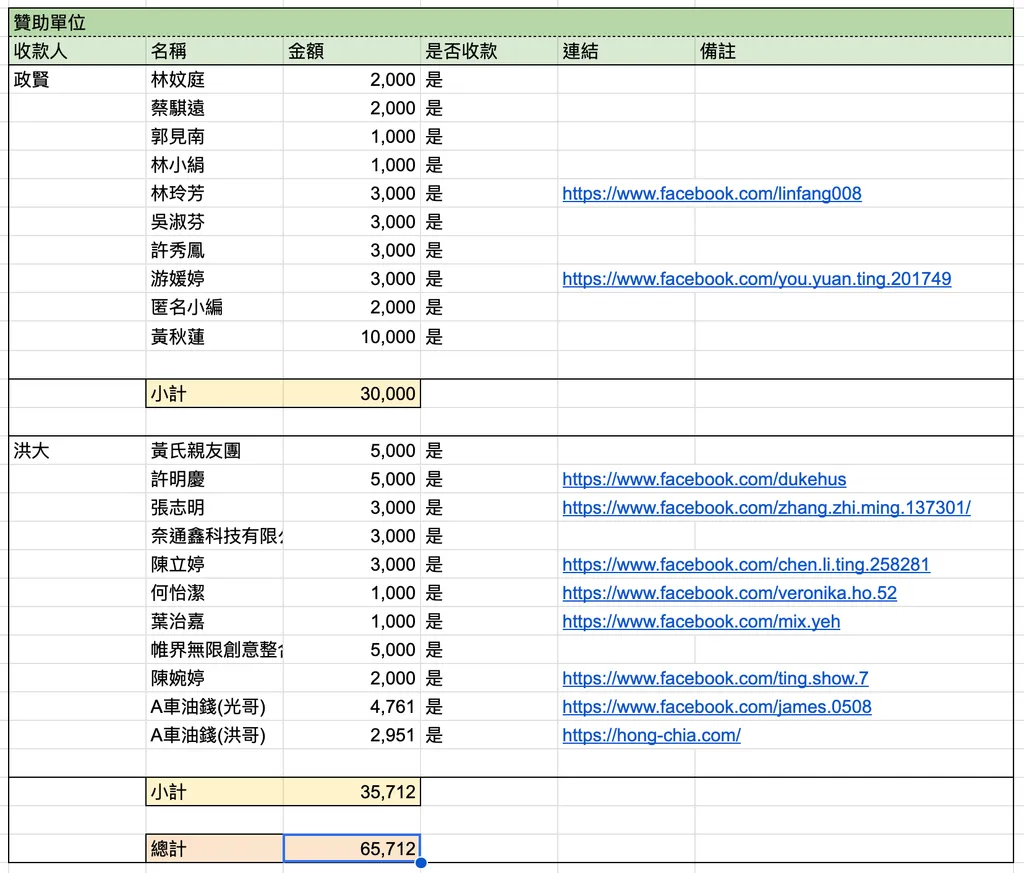
Task: Select the cell starting 帷界無限創意整
Action: (x=214, y=650)
